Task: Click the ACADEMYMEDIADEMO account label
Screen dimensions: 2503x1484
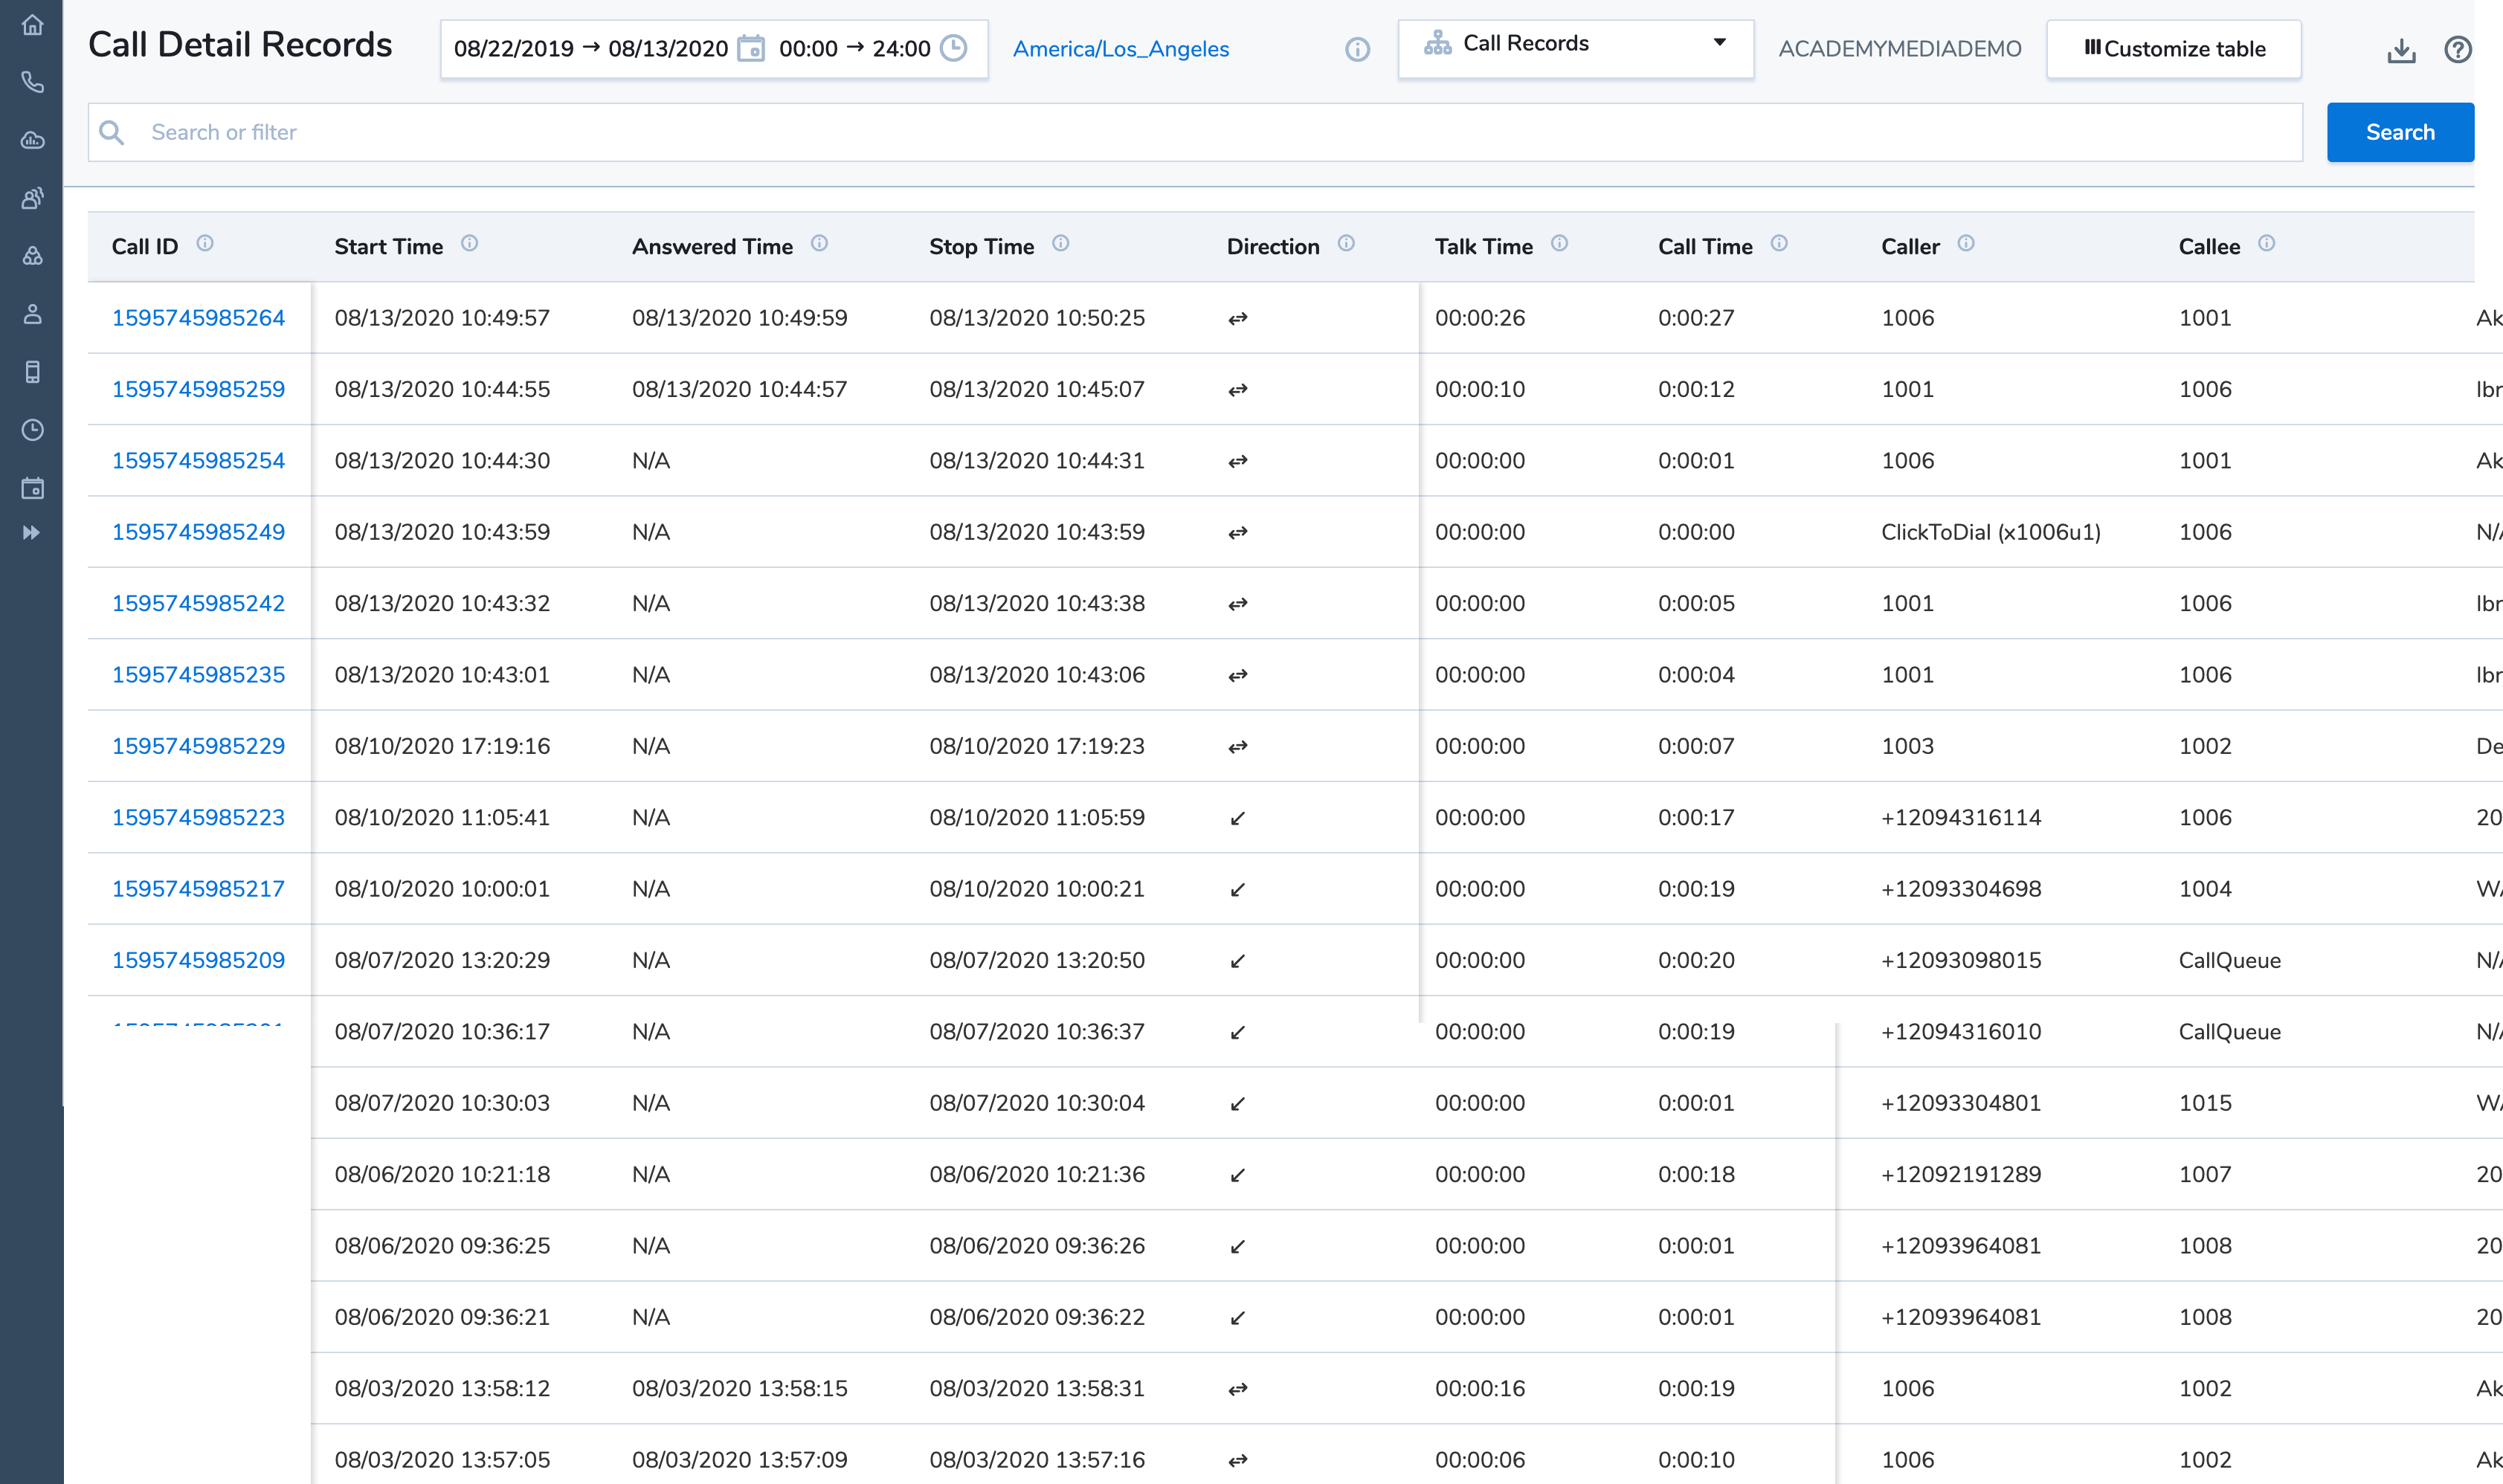Action: coord(1900,49)
